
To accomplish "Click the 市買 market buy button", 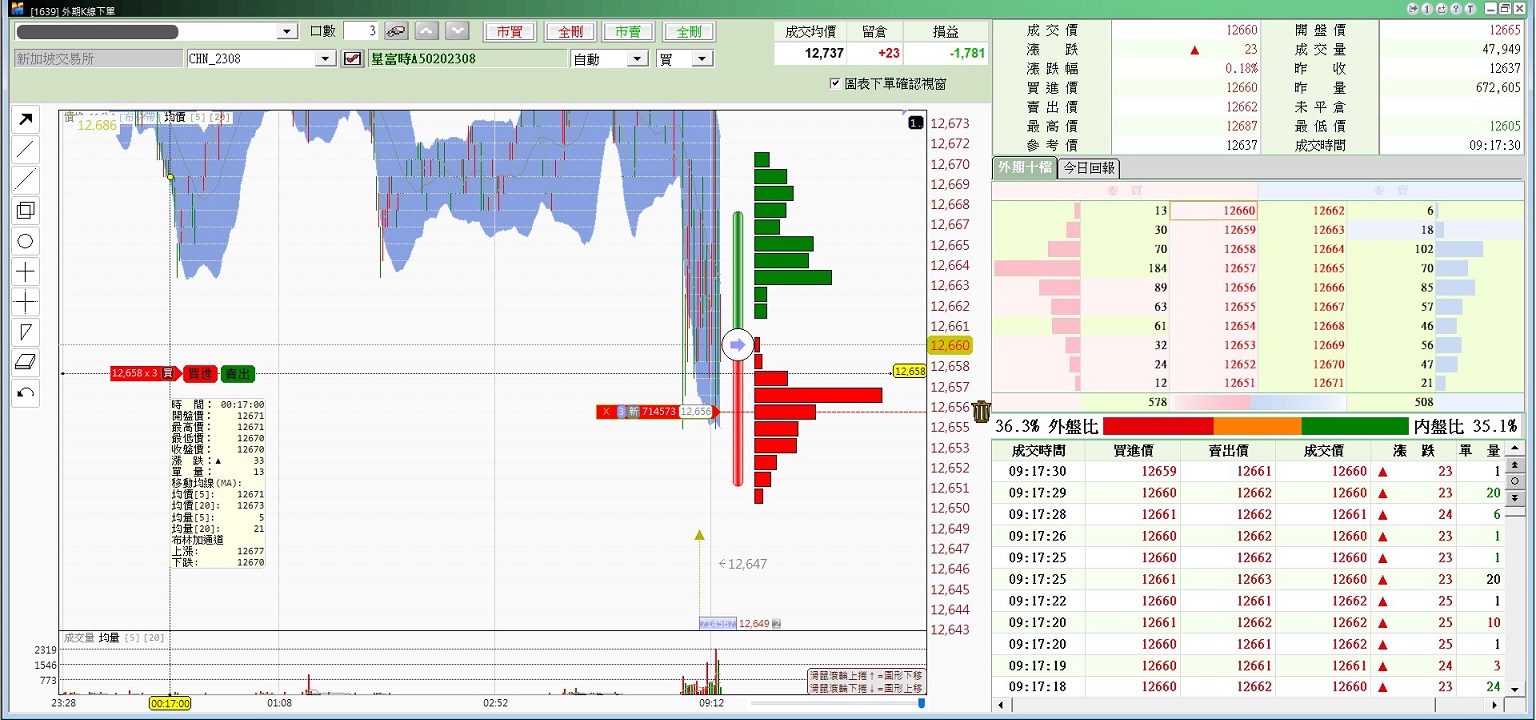I will (510, 32).
